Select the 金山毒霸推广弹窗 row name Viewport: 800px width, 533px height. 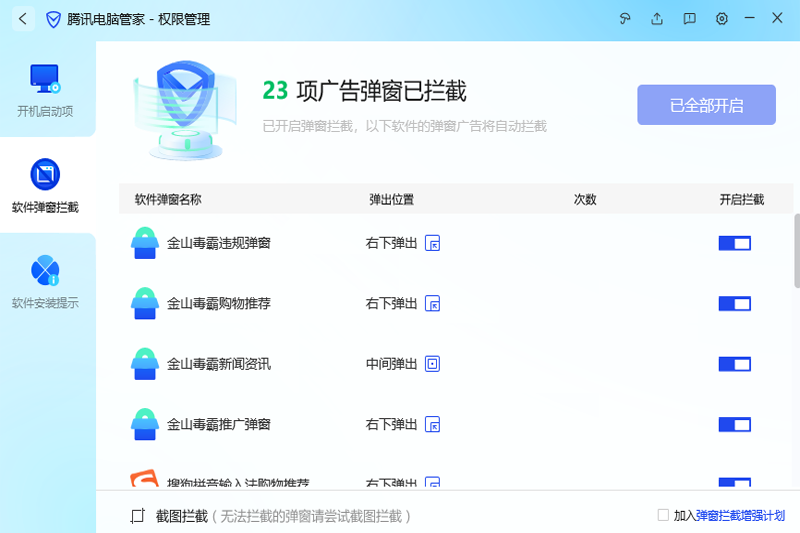tap(219, 424)
